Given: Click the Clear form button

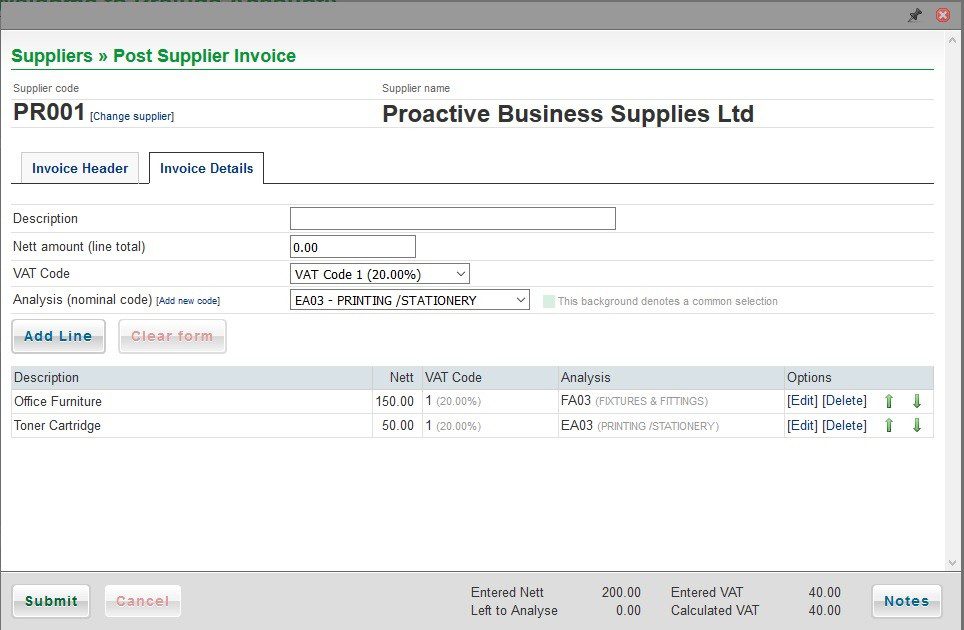Looking at the screenshot, I should pos(172,336).
